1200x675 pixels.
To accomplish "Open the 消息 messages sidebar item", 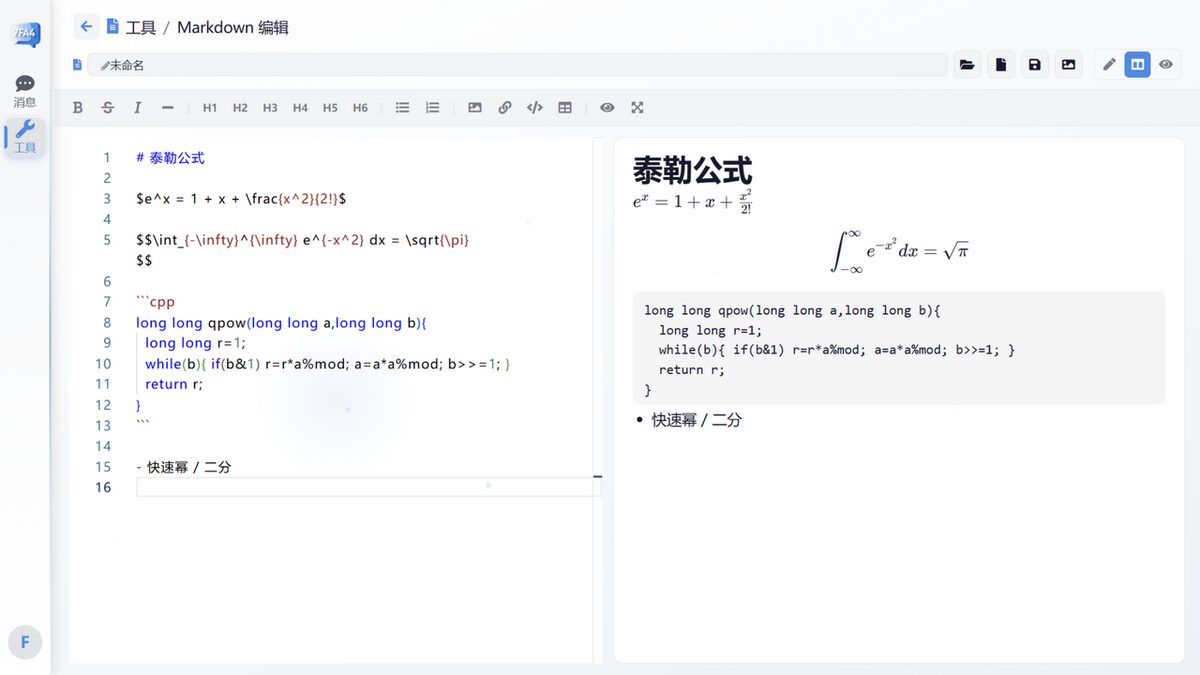I will 25,91.
